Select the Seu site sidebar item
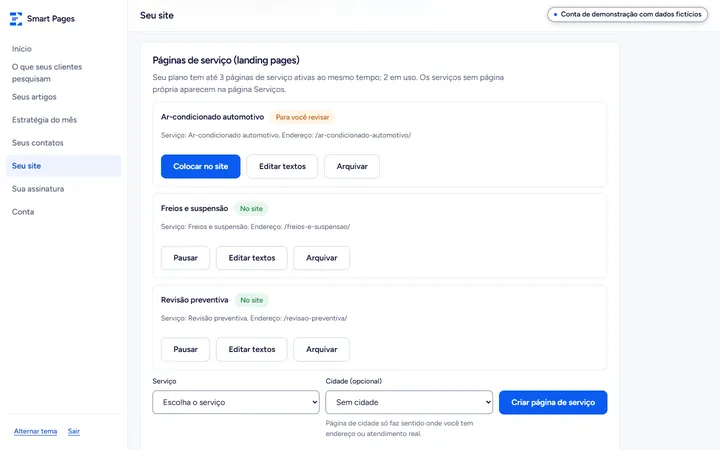The height and width of the screenshot is (450, 720). coord(63,166)
